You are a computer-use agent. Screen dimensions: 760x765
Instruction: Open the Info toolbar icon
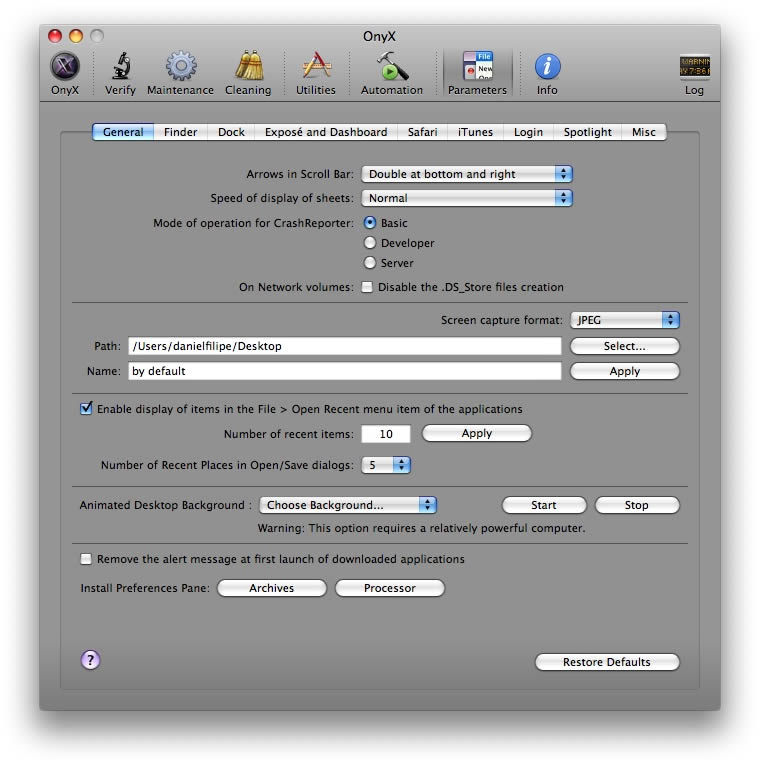click(547, 73)
